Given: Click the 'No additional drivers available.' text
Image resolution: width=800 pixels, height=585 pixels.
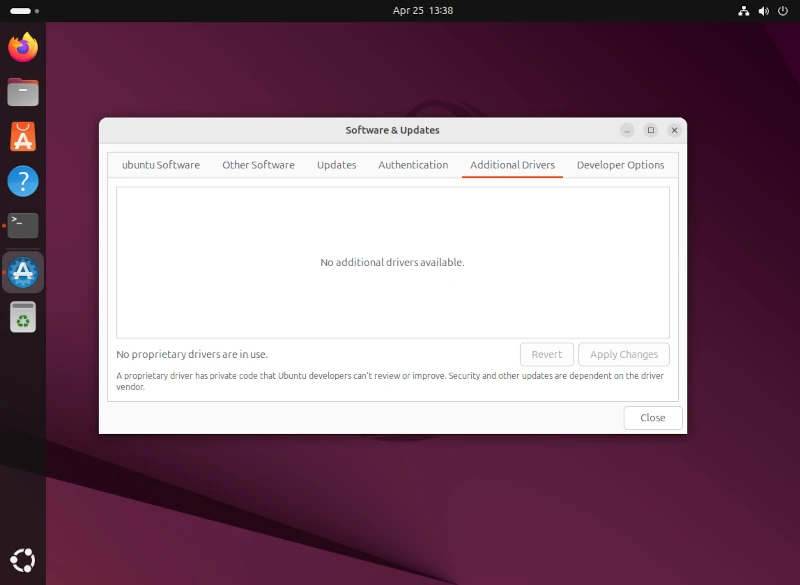Looking at the screenshot, I should [392, 262].
